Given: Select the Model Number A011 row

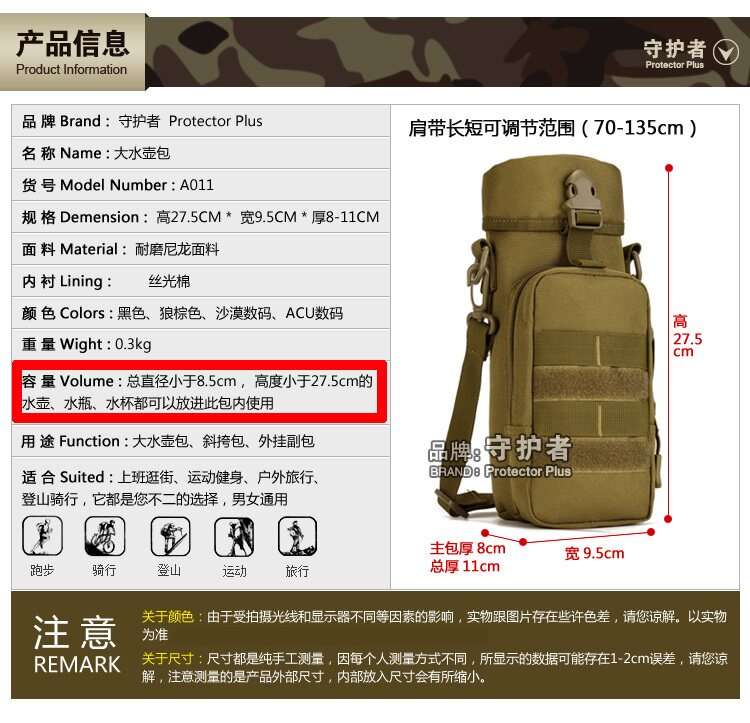Looking at the screenshot, I should [201, 185].
